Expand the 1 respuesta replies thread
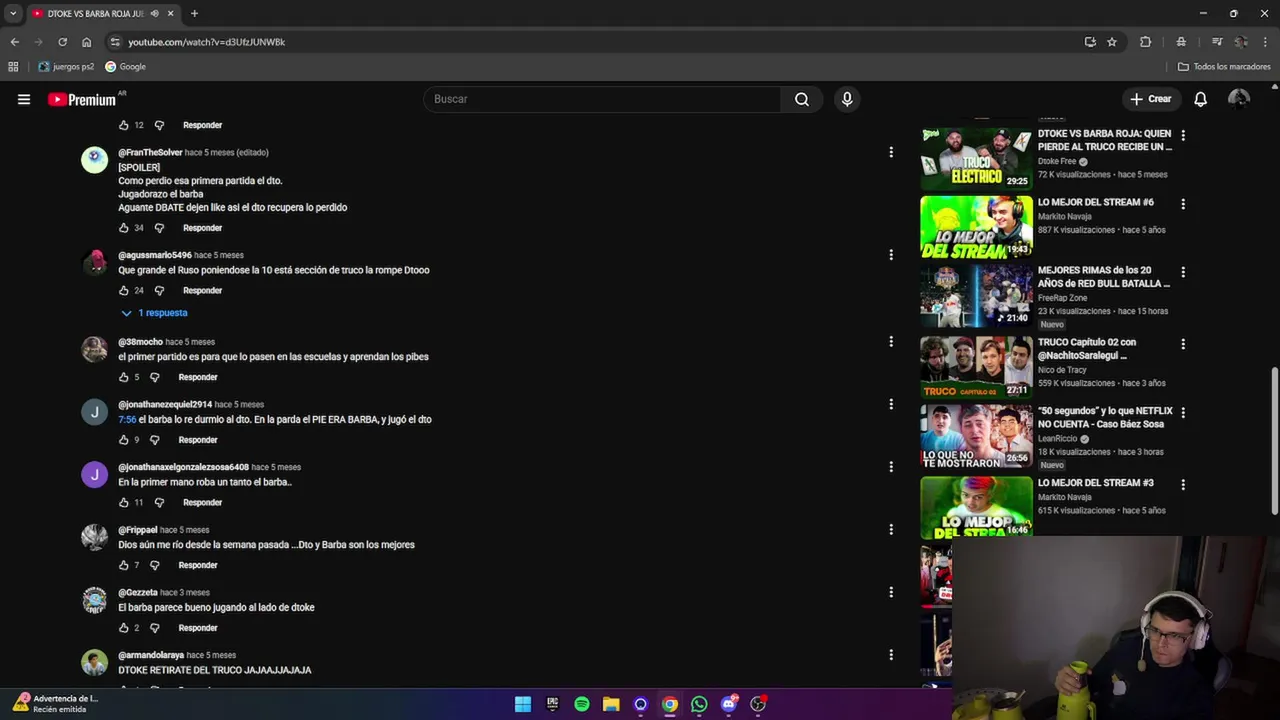This screenshot has height=720, width=1280. click(154, 313)
